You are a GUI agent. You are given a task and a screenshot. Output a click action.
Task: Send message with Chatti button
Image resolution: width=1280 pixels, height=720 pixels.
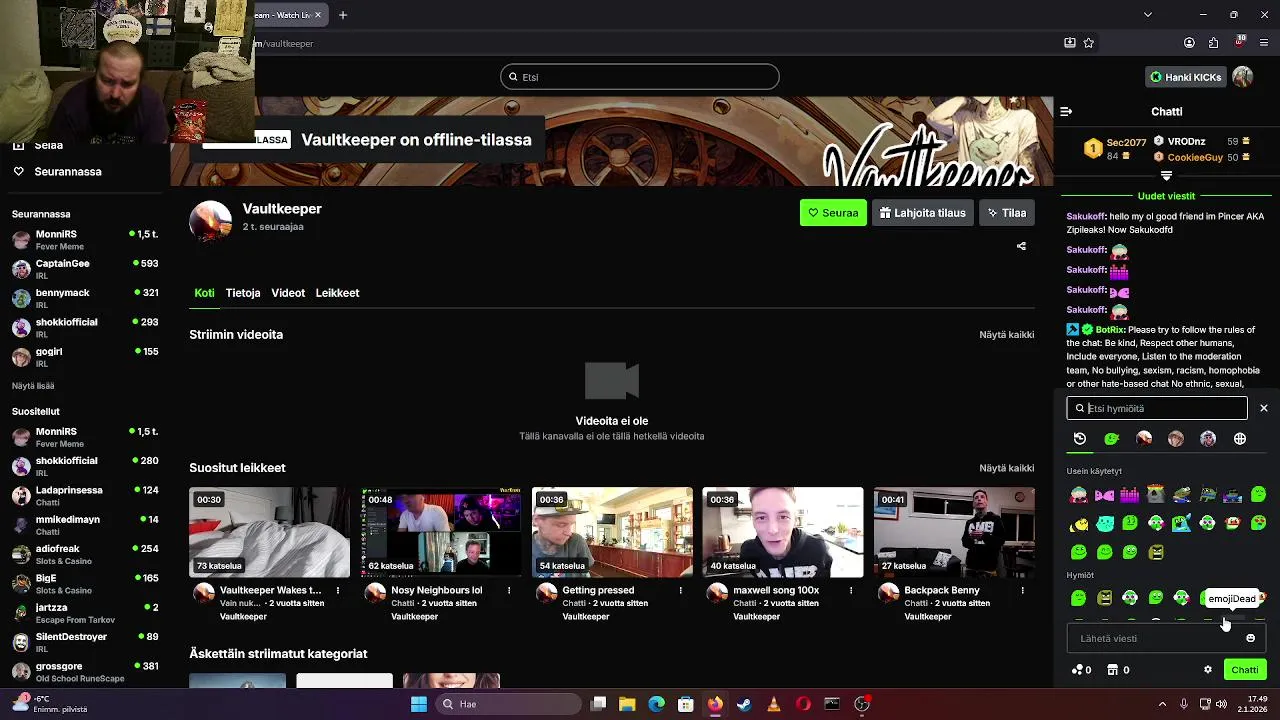(1245, 670)
